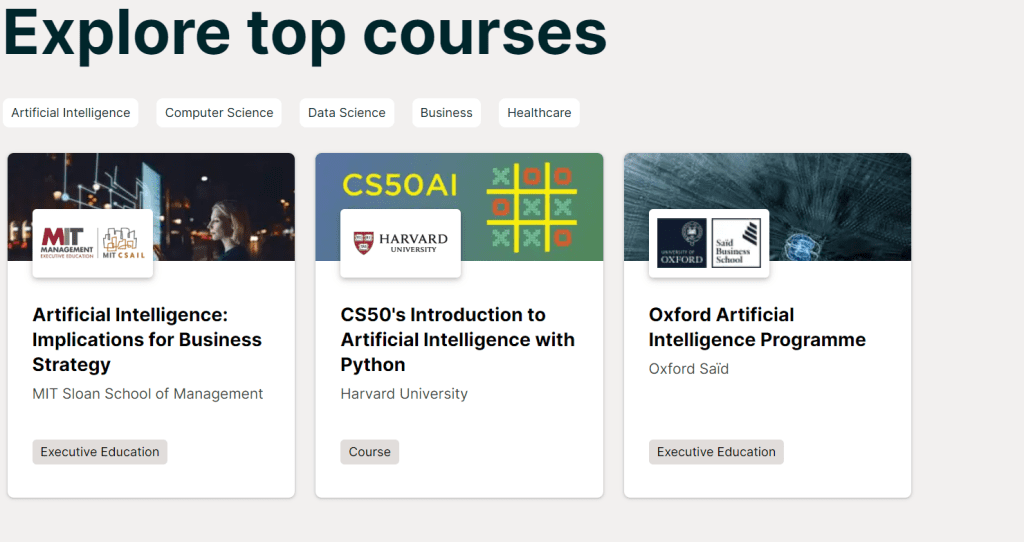Click the Harvard University provider name text

(x=404, y=394)
